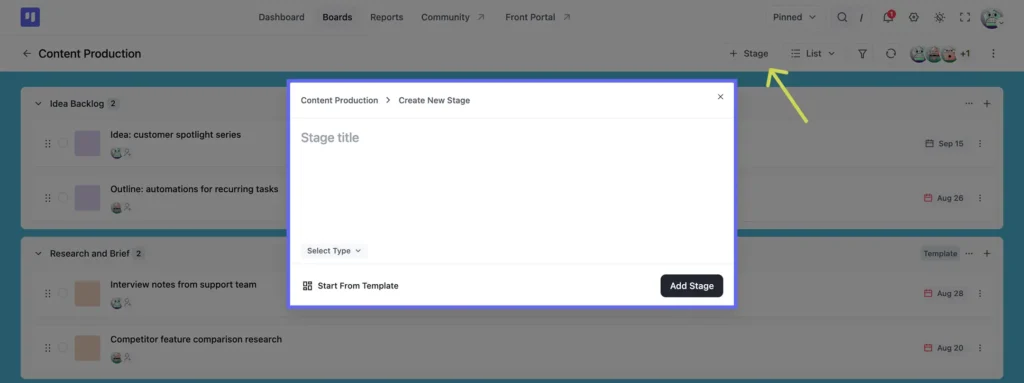The height and width of the screenshot is (383, 1024).
Task: Open Research and Brief stage options ellipsis
Action: (x=968, y=254)
